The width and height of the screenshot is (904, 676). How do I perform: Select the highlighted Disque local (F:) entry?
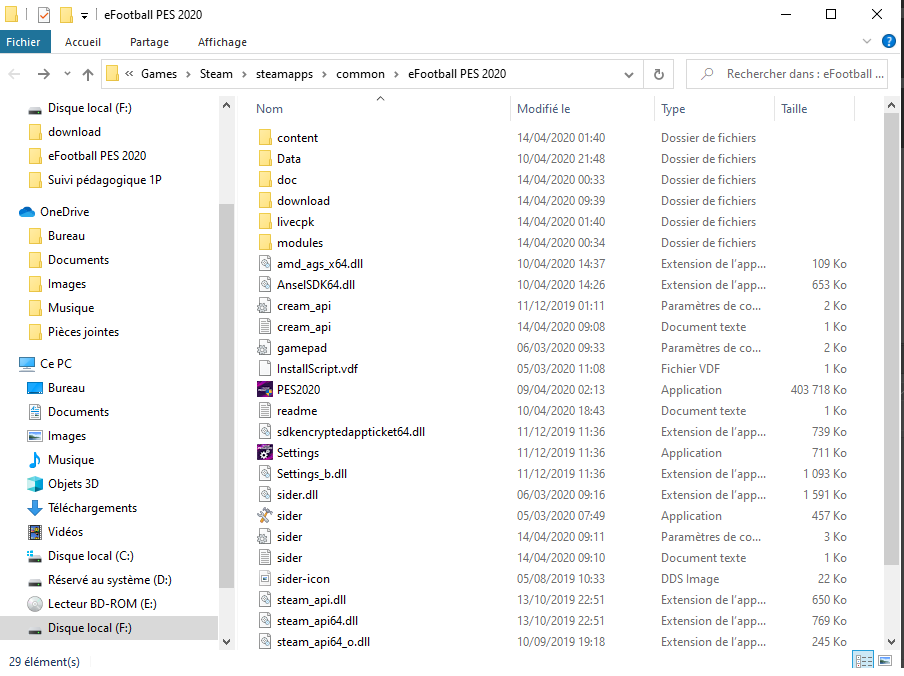click(x=109, y=628)
